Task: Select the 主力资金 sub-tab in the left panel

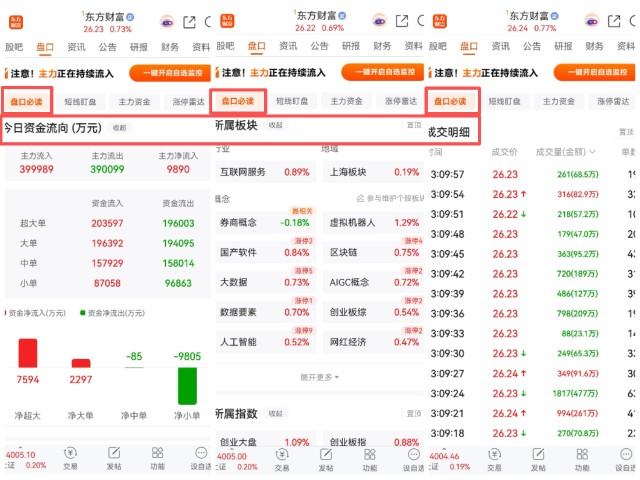Action: click(x=134, y=101)
